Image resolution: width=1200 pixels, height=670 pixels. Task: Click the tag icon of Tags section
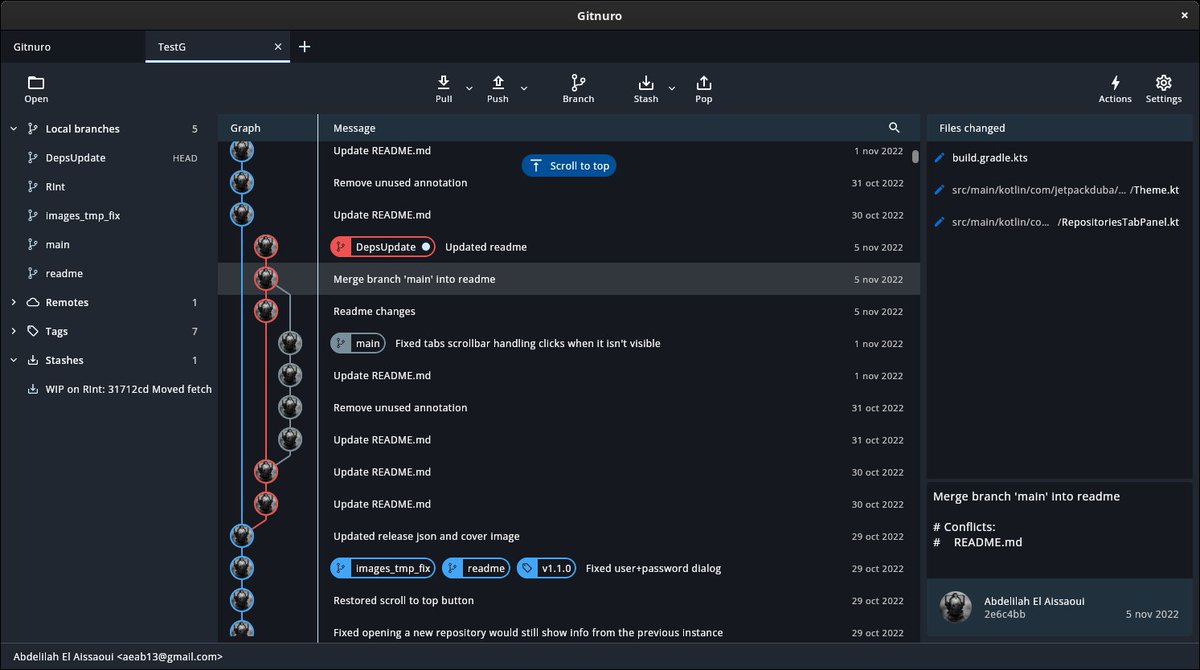point(33,331)
